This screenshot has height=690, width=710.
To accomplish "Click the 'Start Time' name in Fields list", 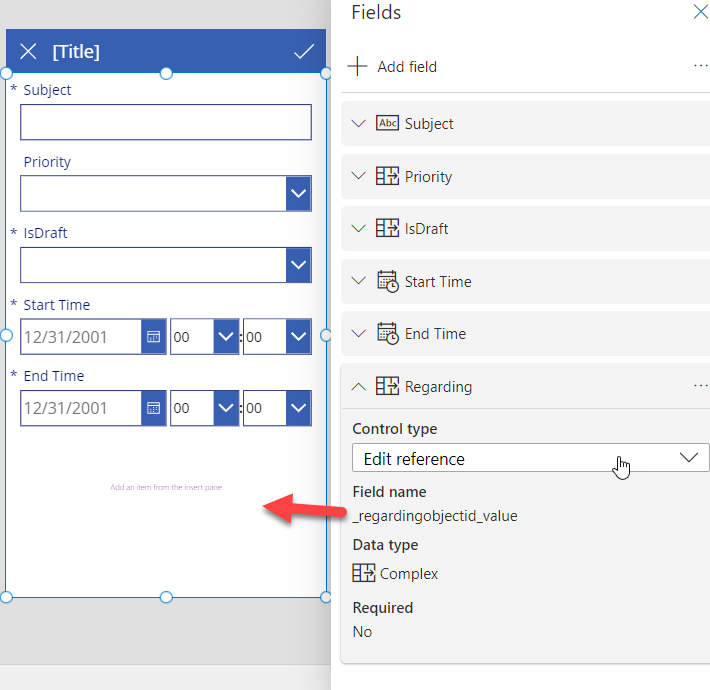I will click(x=438, y=282).
